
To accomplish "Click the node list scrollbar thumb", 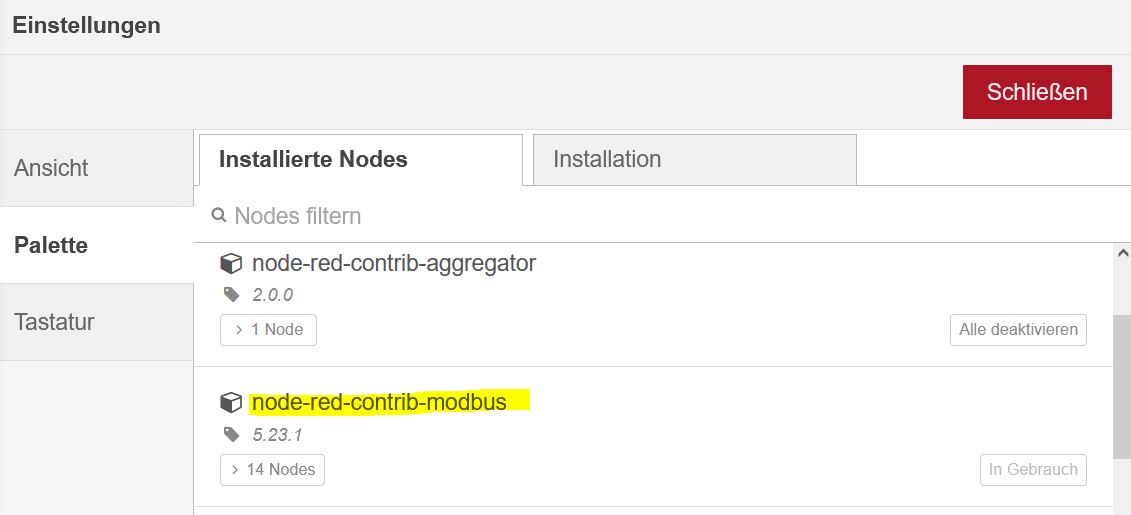I will [x=1122, y=387].
